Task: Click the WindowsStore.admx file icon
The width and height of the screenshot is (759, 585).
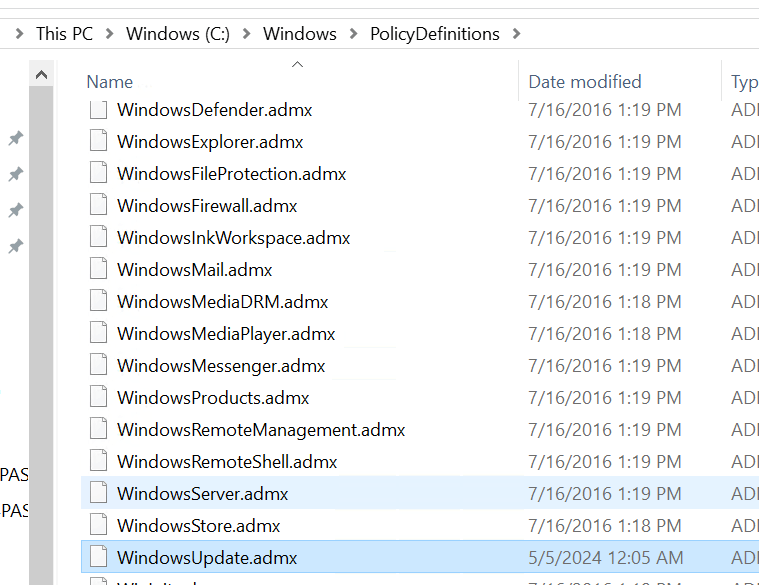Action: (98, 525)
